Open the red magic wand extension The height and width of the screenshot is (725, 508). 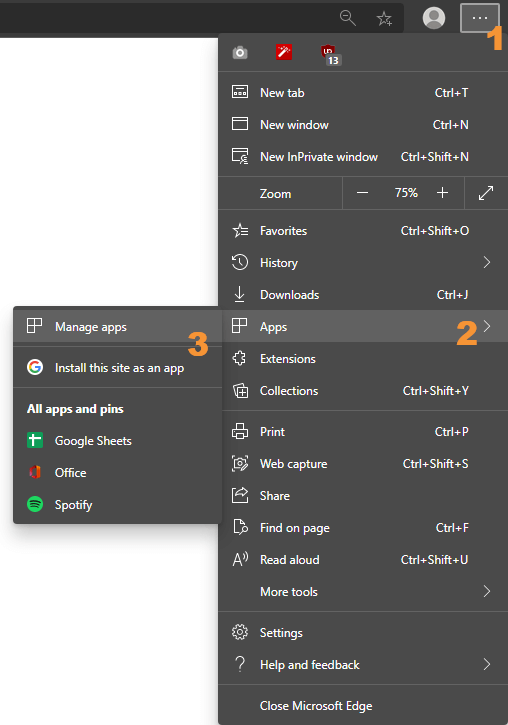[x=284, y=52]
